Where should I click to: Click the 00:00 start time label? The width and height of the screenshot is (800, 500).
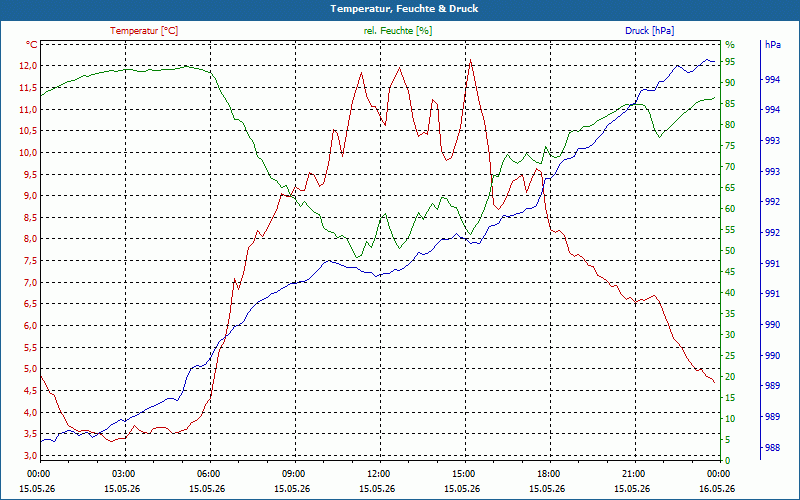pyautogui.click(x=38, y=473)
